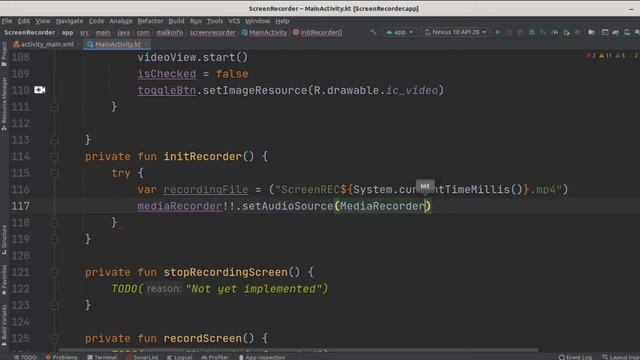Click the mediaRecorder reference on line 117
640x360 pixels.
[x=180, y=206]
